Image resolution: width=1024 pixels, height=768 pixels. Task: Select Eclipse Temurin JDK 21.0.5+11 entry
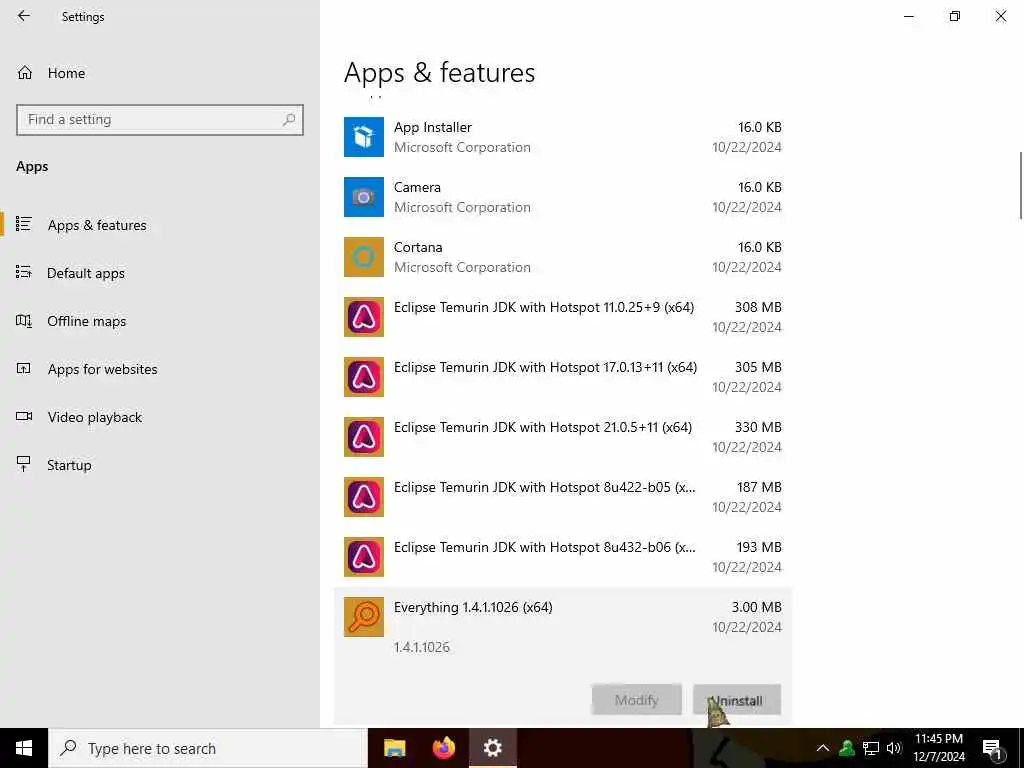543,428
